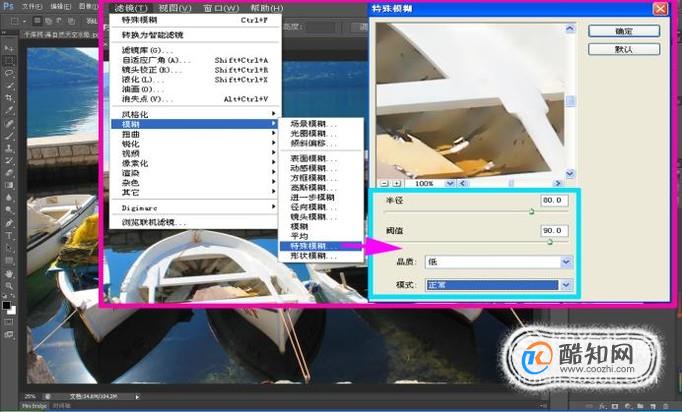682x412 pixels.
Task: Choose 浏览联机滤镜... from the filter menu
Action: pyautogui.click(x=195, y=222)
